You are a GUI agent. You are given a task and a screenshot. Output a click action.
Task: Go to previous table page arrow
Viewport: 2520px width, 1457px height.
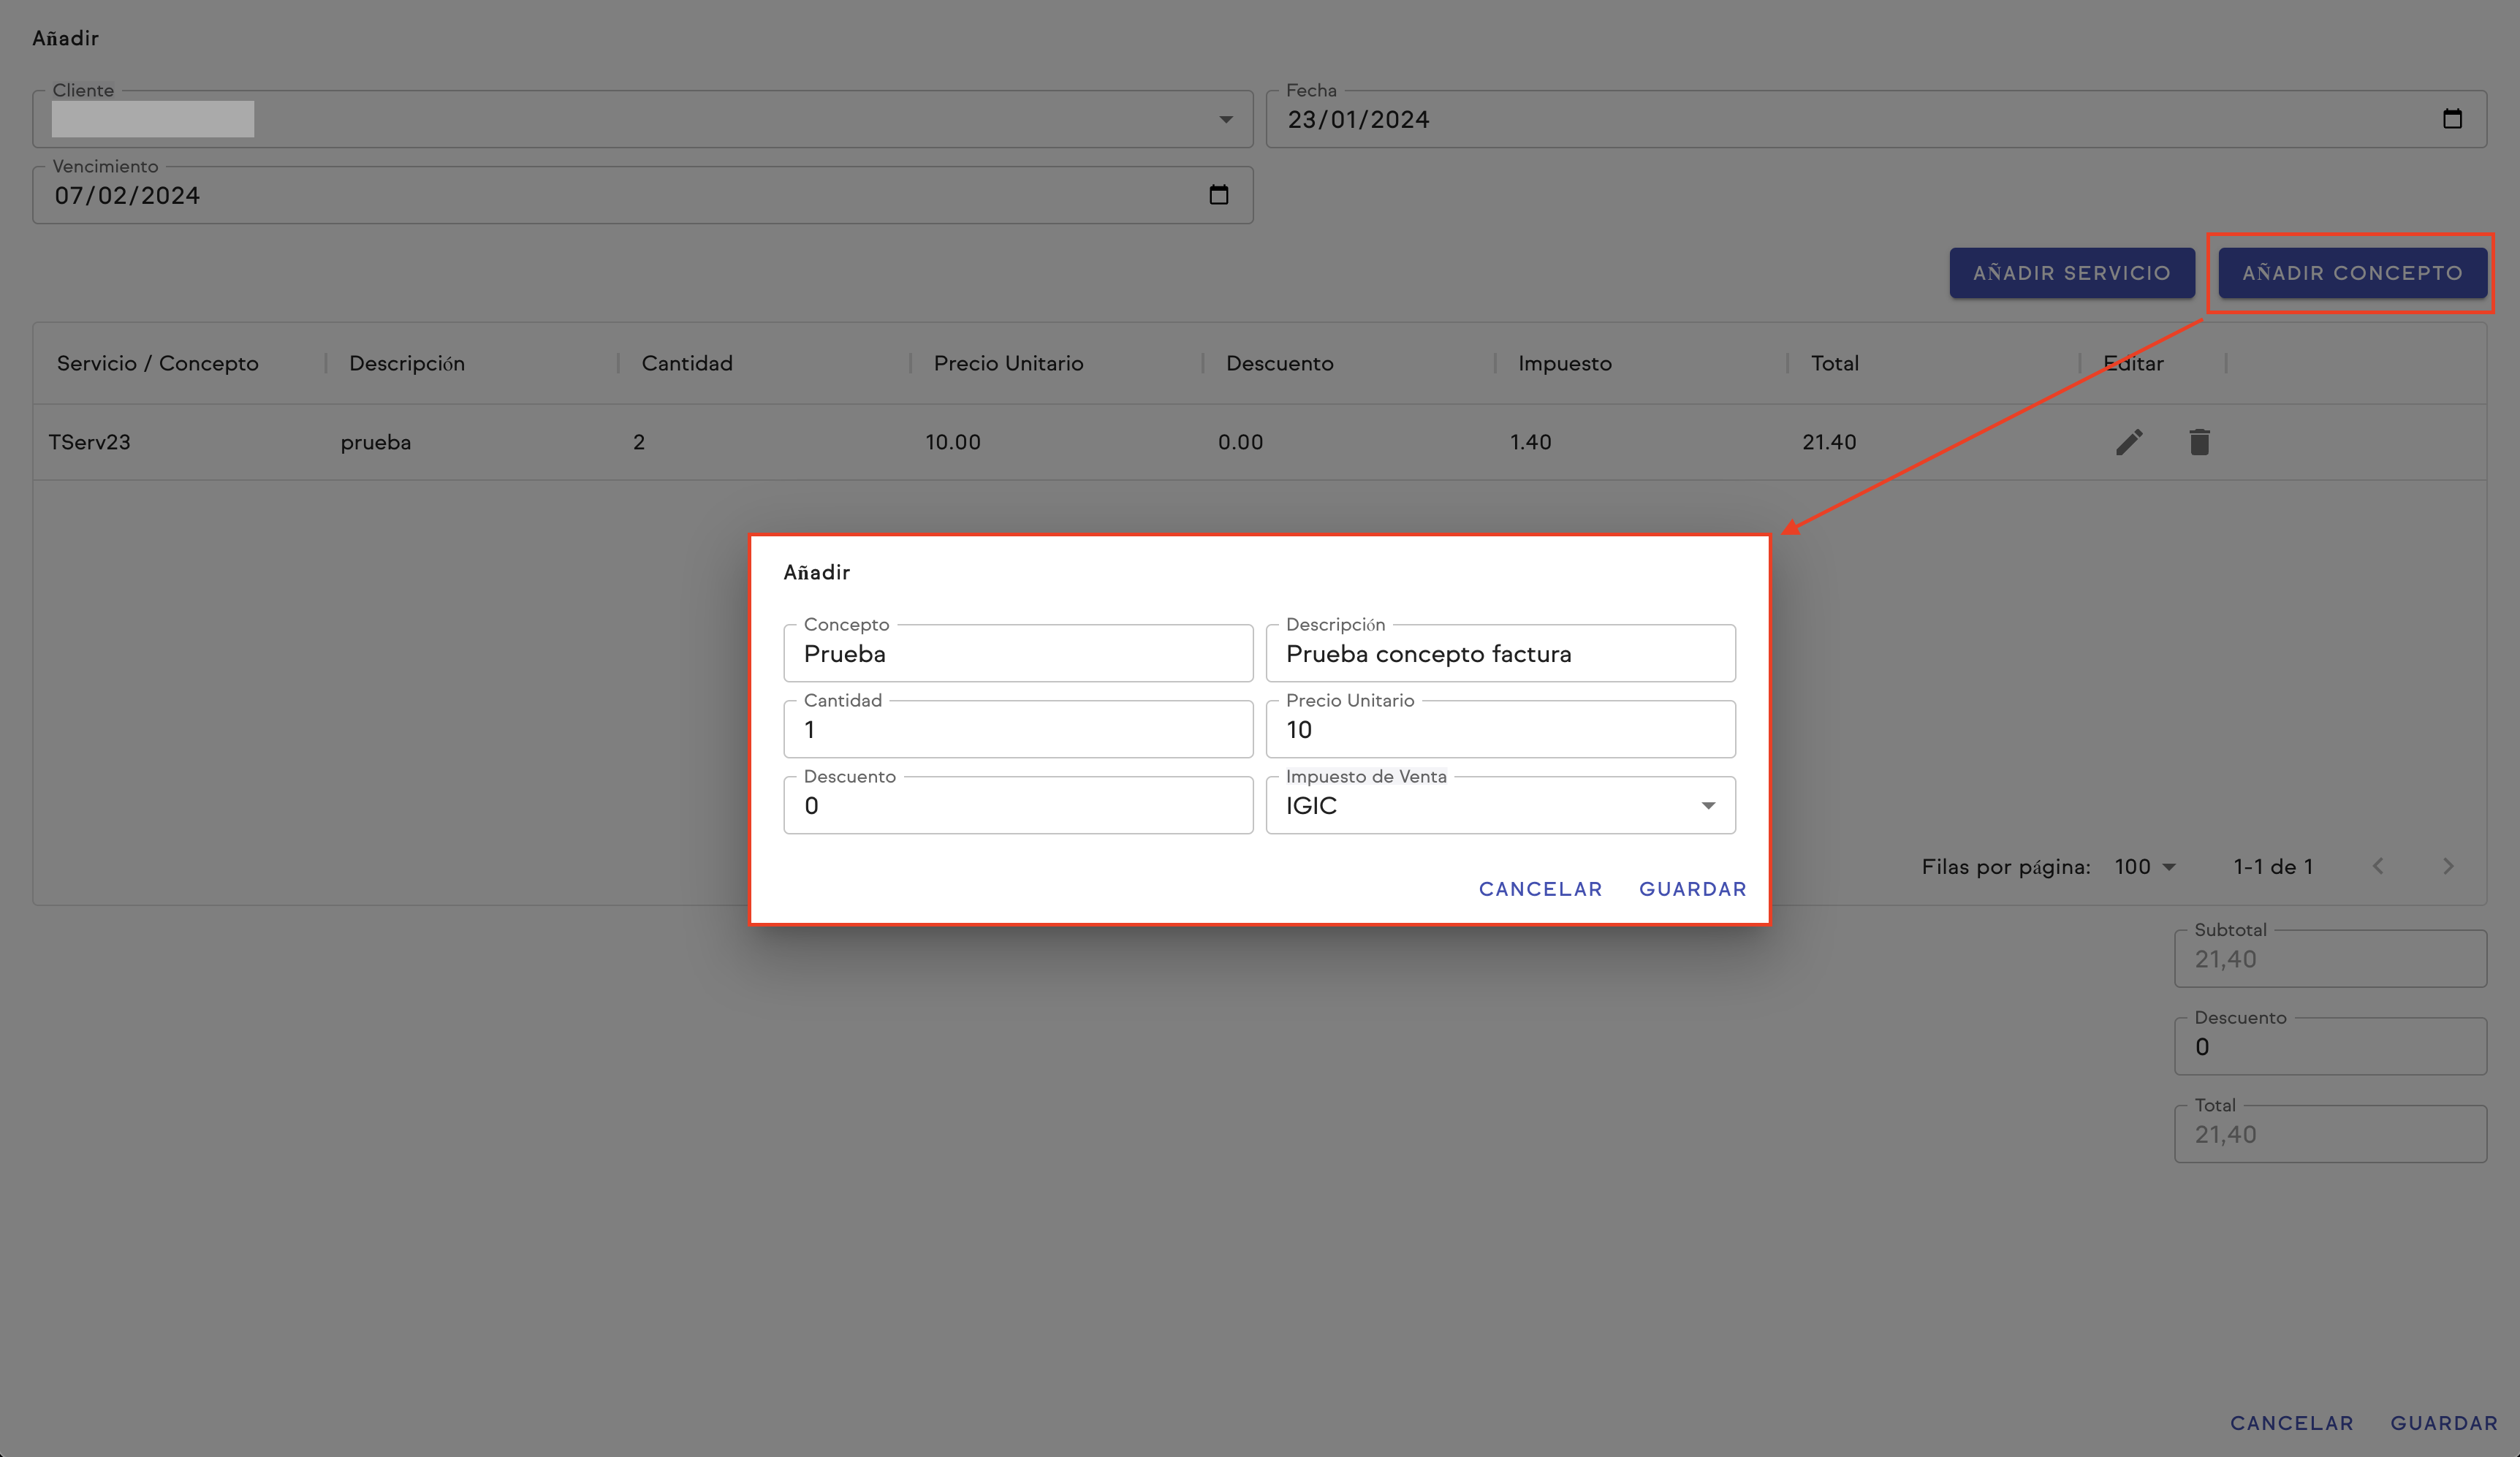point(2378,866)
